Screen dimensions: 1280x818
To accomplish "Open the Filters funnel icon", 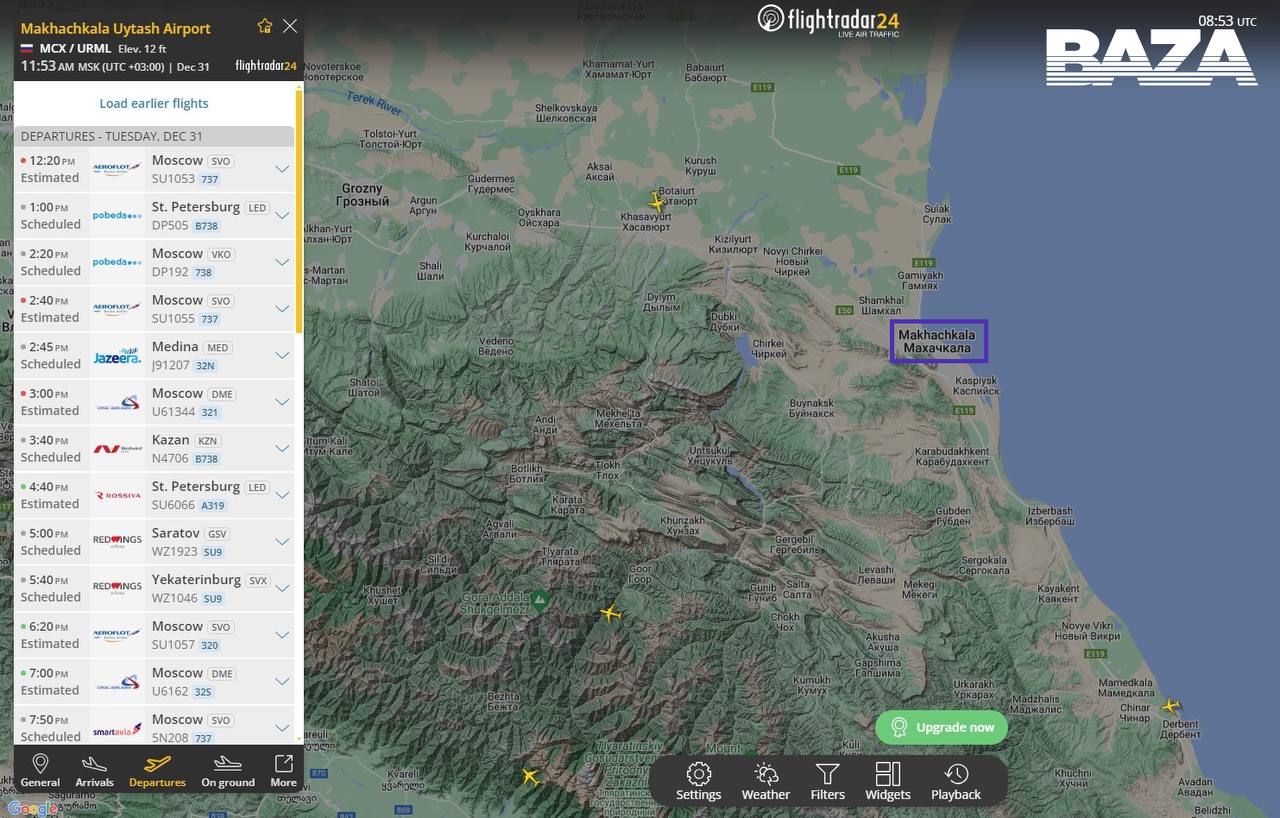I will tap(827, 781).
